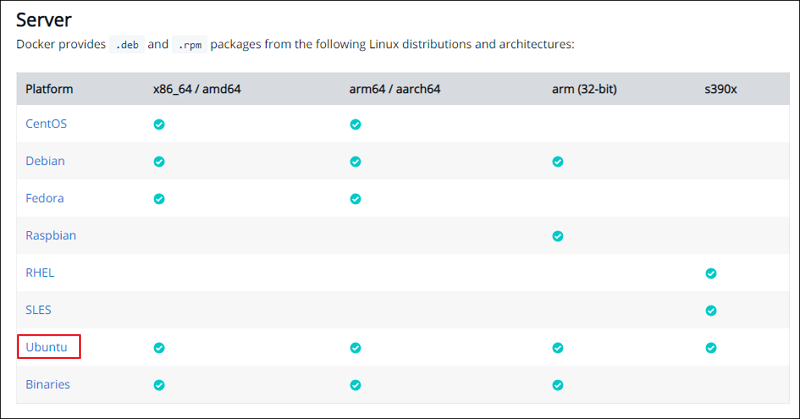
Task: Click Binaries arm 32-bit checkmark icon
Action: (558, 385)
